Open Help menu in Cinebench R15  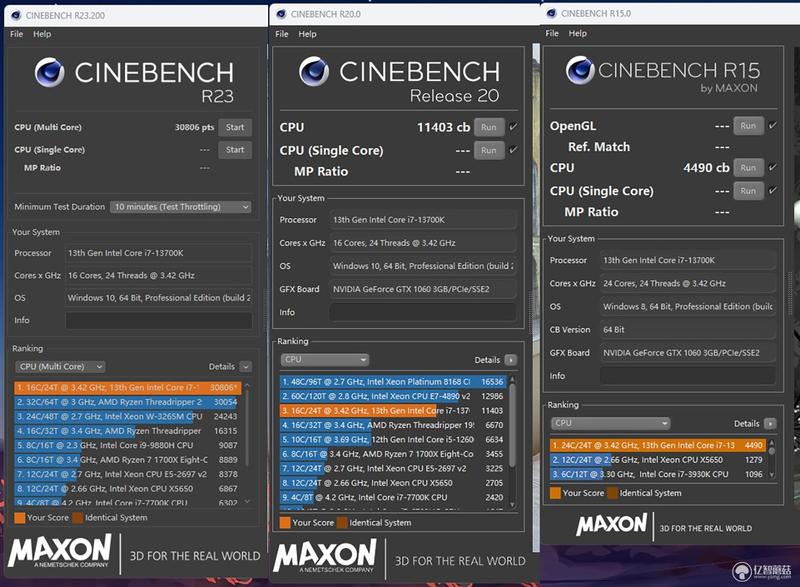pos(578,33)
